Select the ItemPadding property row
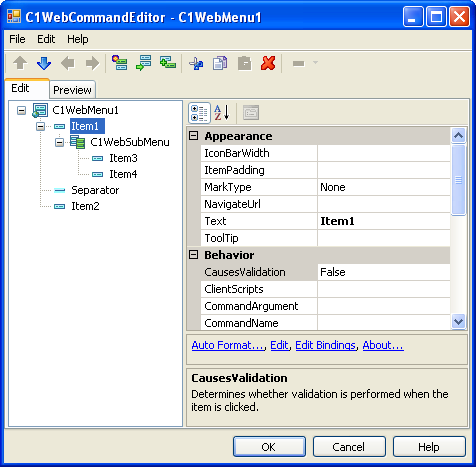This screenshot has width=476, height=468. (325, 170)
